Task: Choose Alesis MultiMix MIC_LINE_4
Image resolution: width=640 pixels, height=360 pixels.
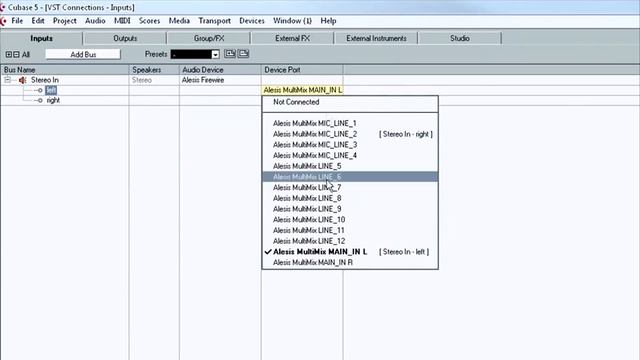Action: tap(350, 156)
